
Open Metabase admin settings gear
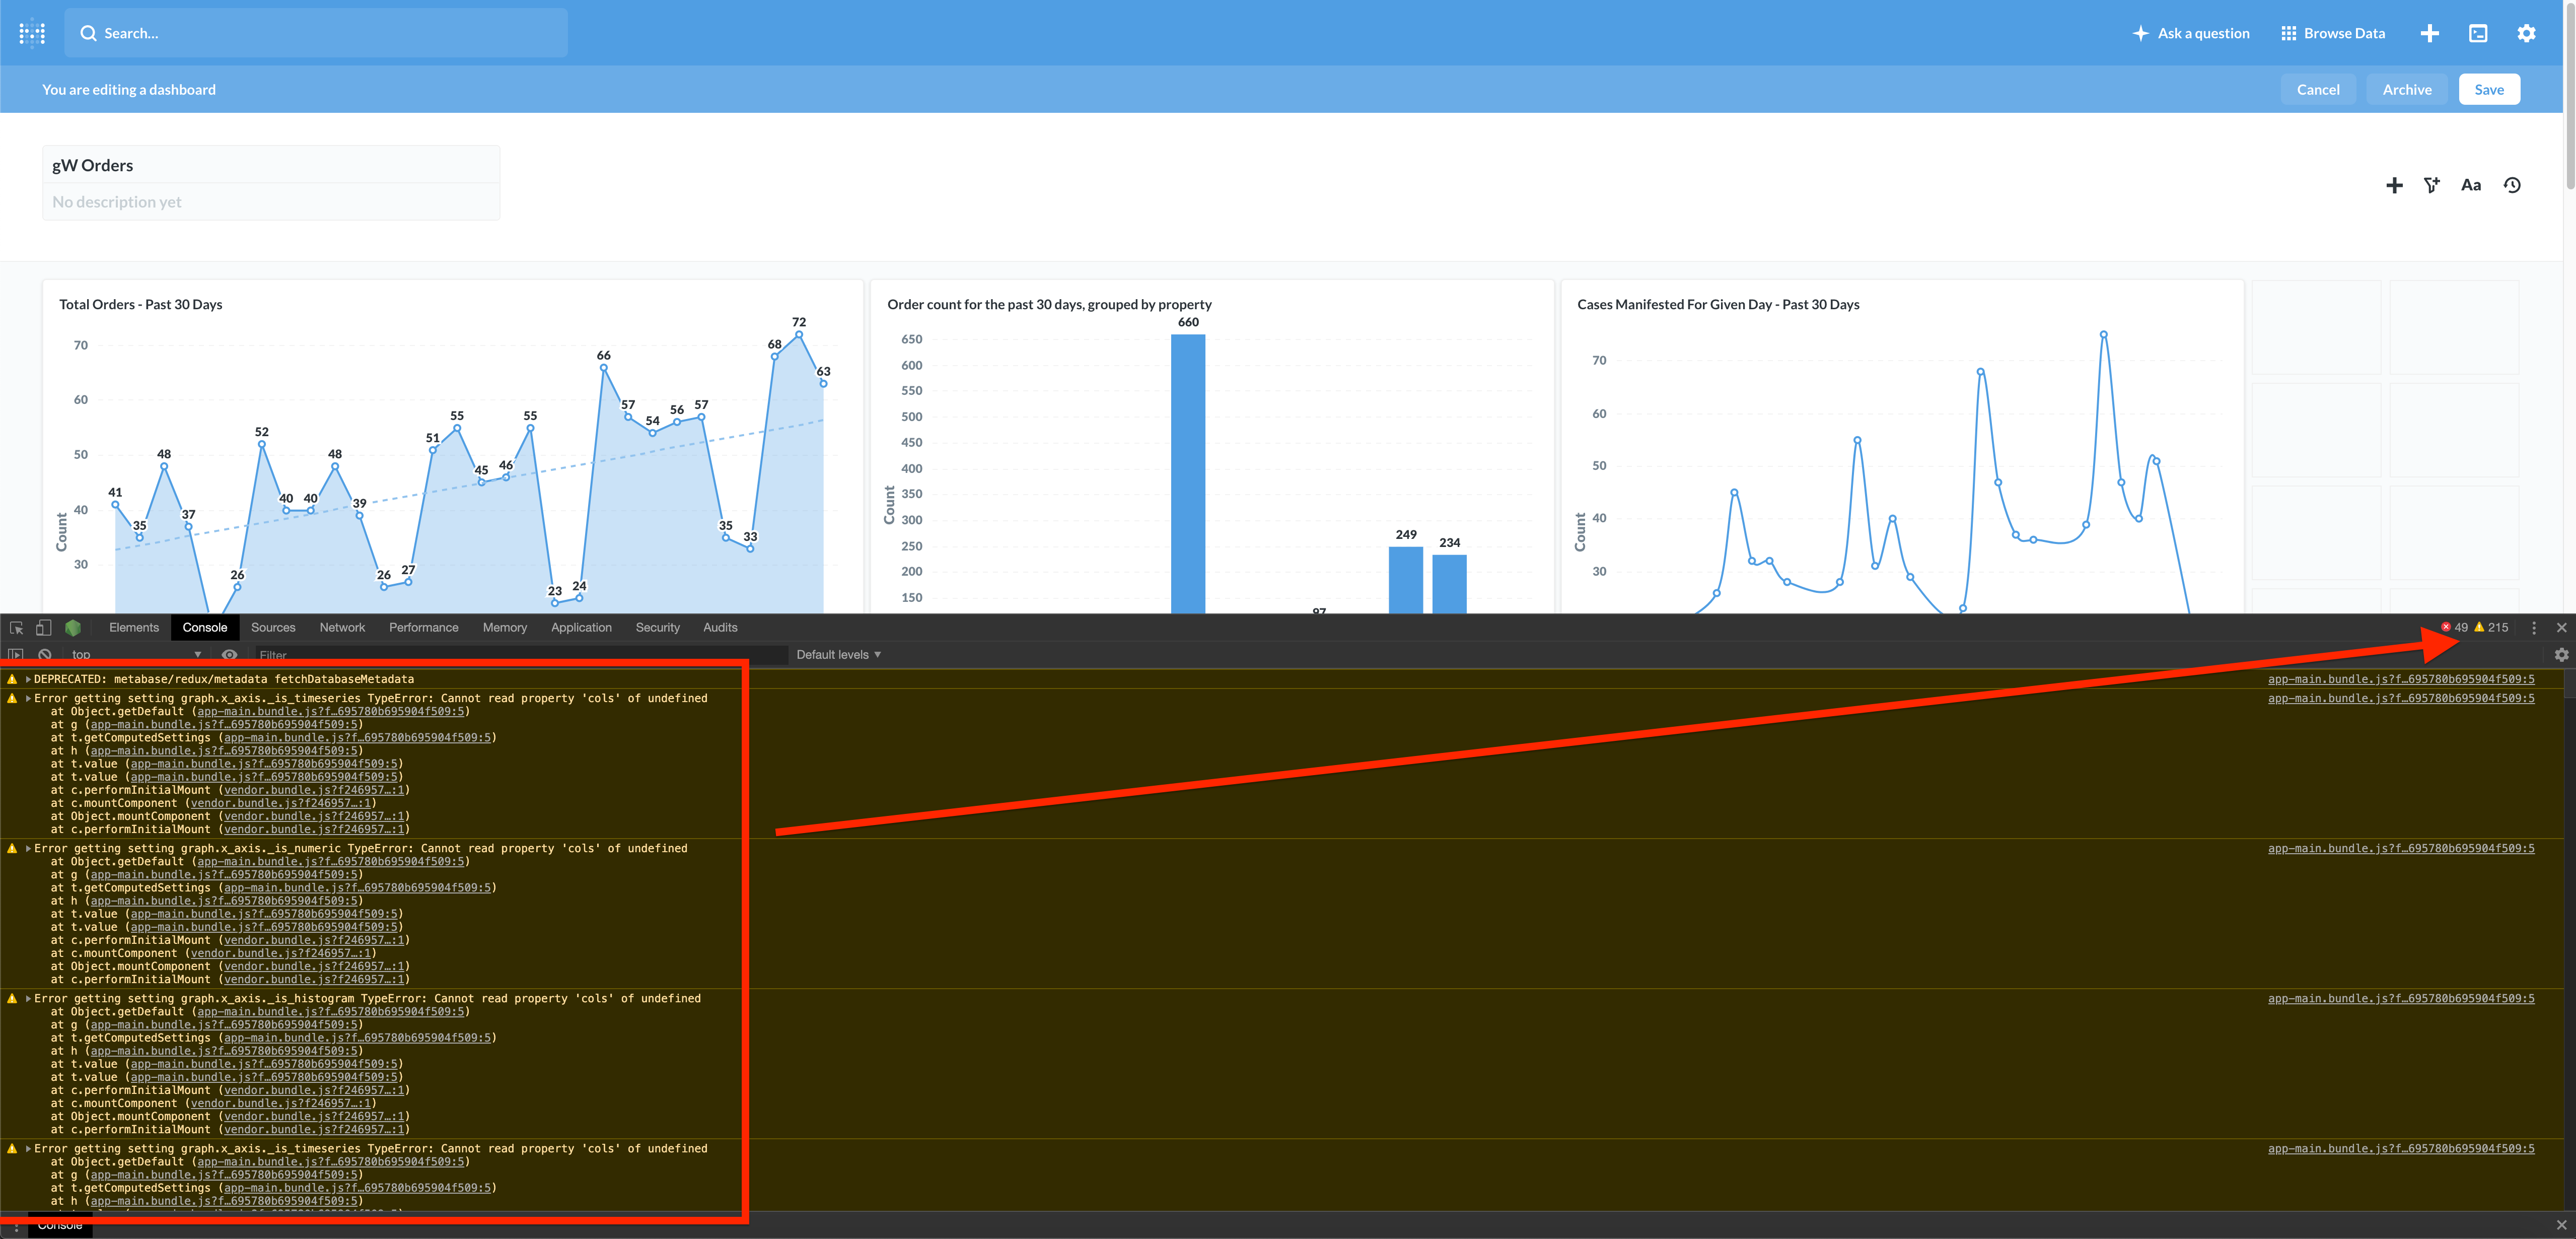(2527, 33)
